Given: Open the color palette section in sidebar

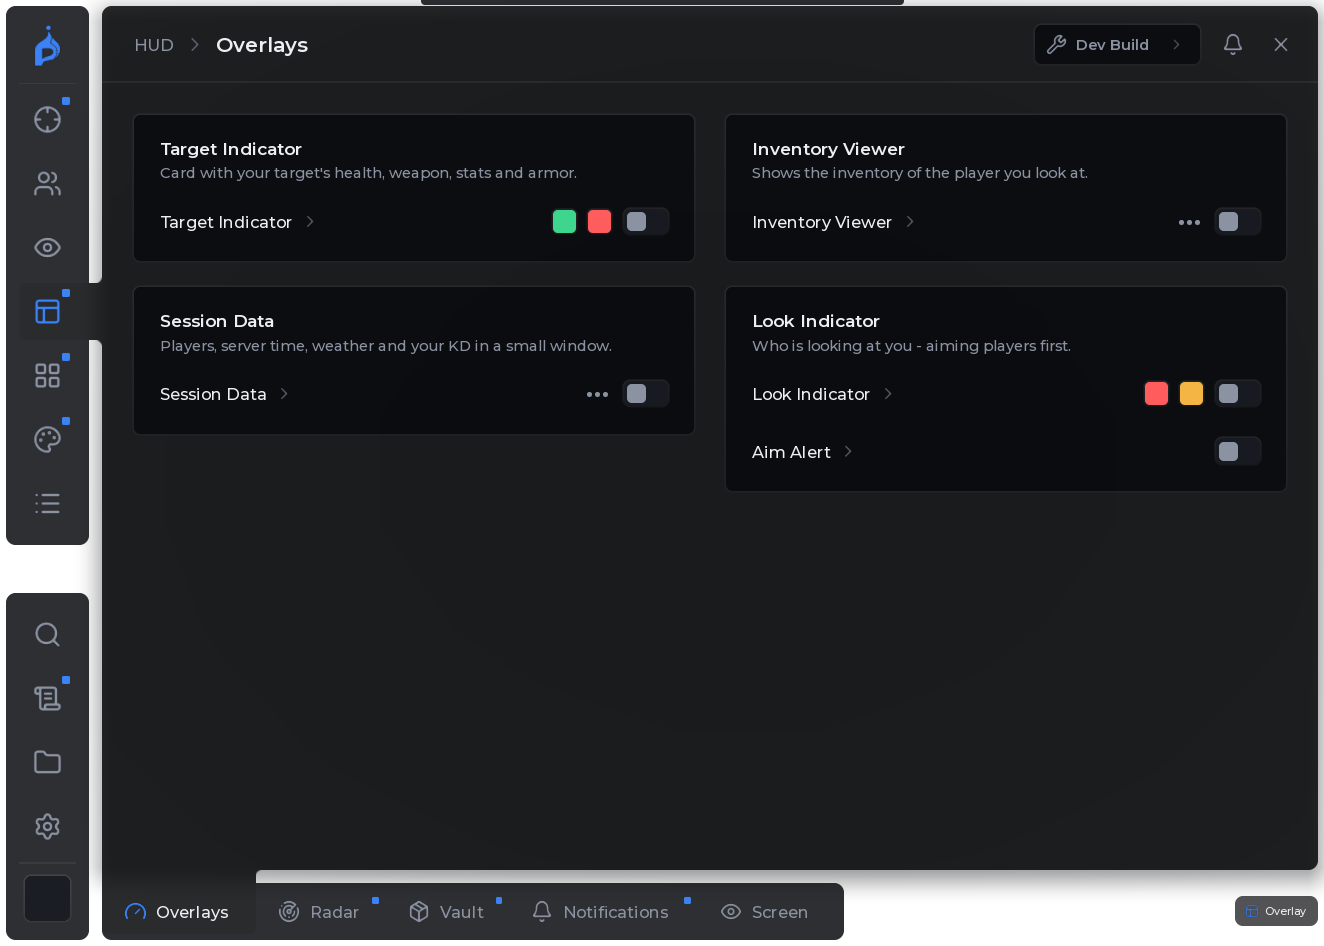Looking at the screenshot, I should 47,439.
